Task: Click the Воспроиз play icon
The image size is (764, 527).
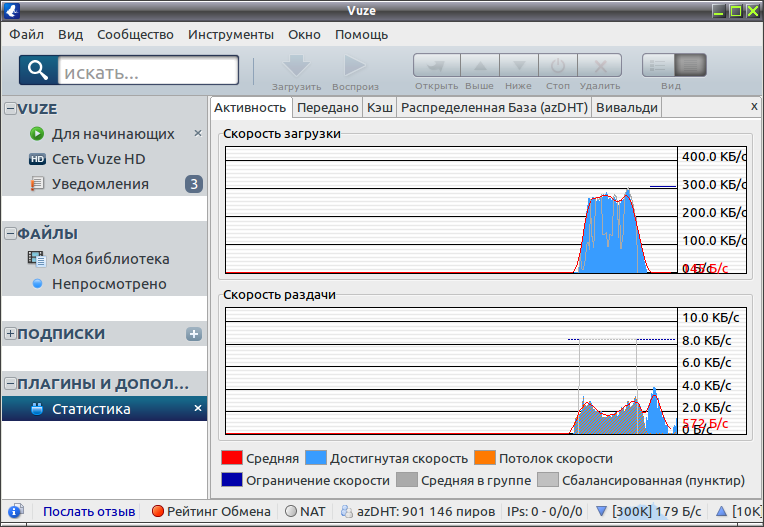Action: 355,65
